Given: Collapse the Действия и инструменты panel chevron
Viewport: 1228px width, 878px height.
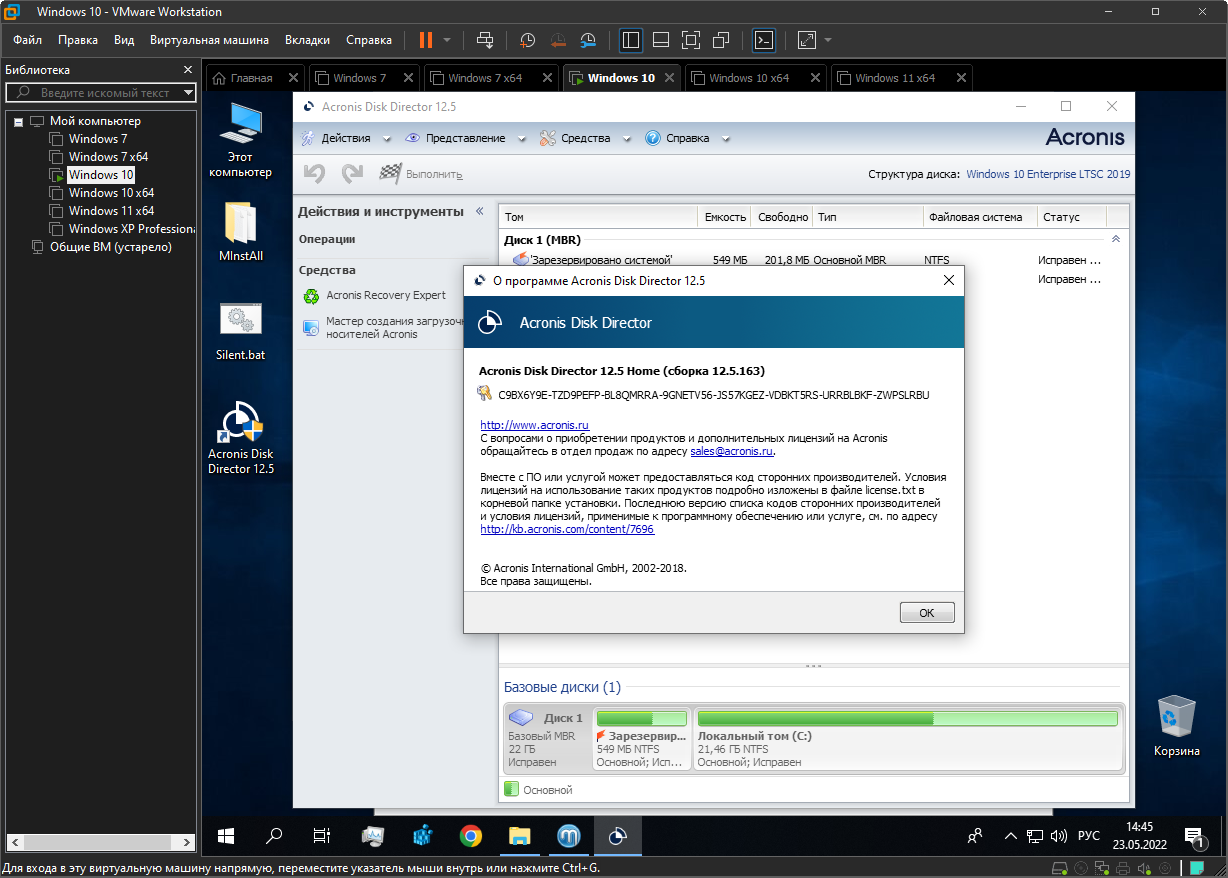Looking at the screenshot, I should 479,211.
